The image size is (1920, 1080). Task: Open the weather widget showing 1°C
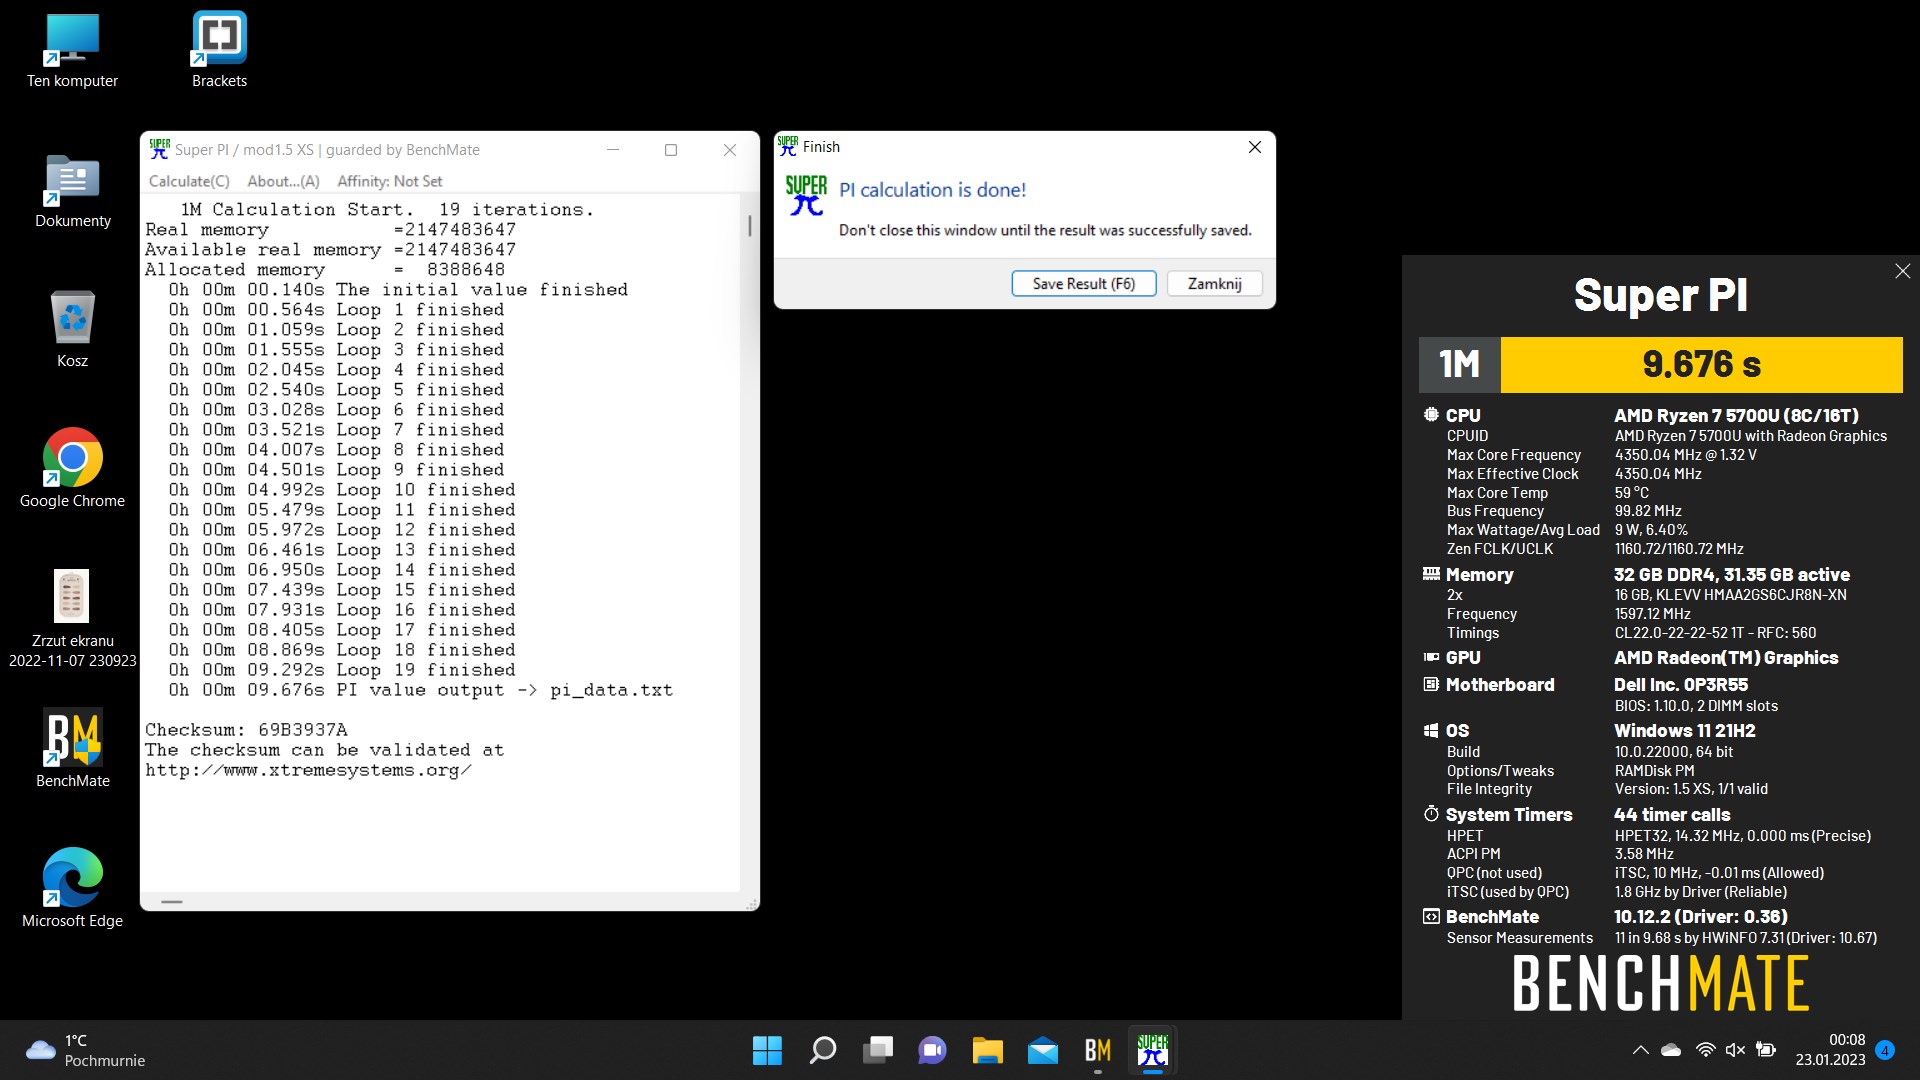tap(85, 1050)
